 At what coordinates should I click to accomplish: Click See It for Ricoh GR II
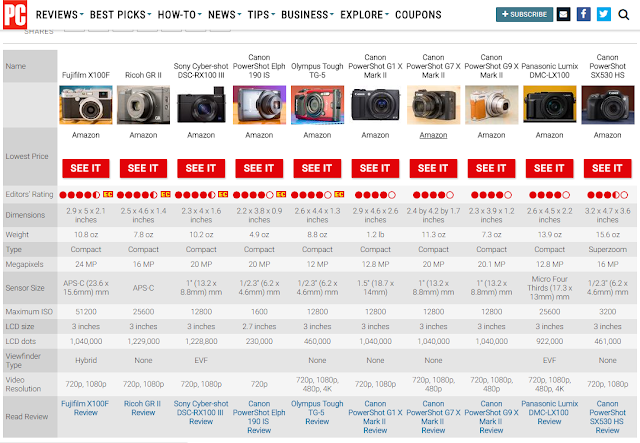143,168
